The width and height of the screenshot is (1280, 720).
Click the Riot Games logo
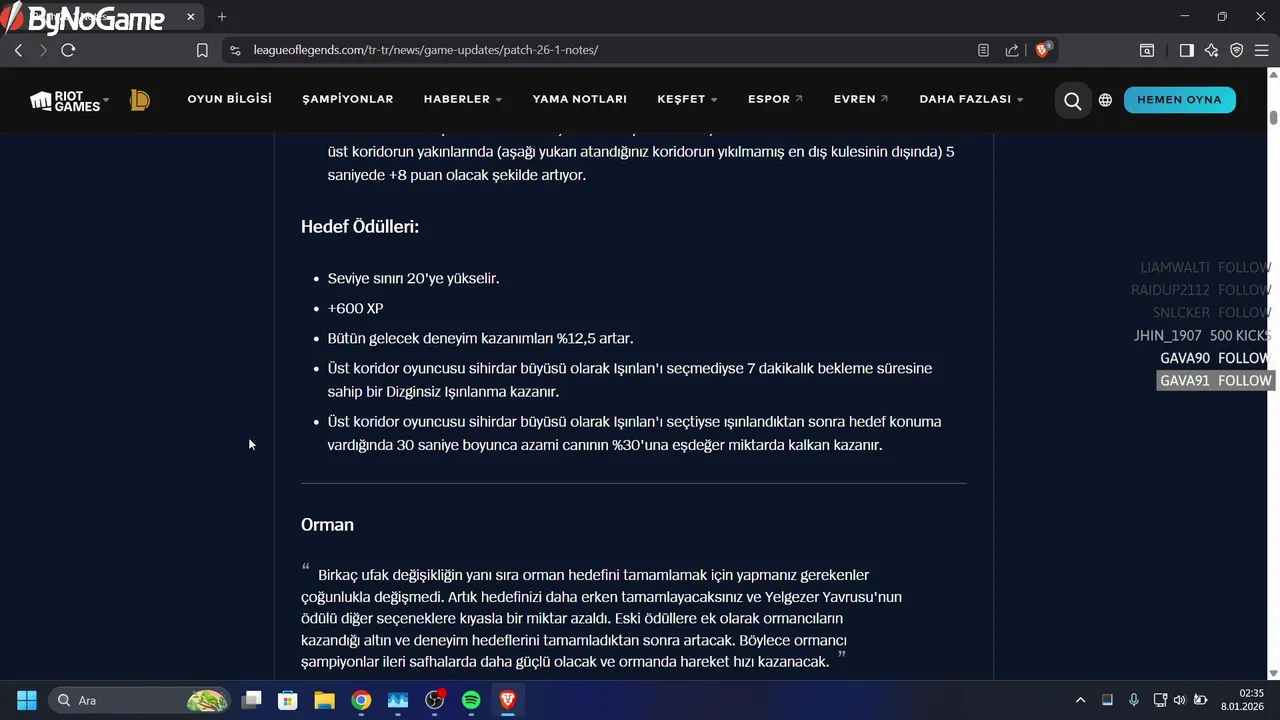coord(68,100)
